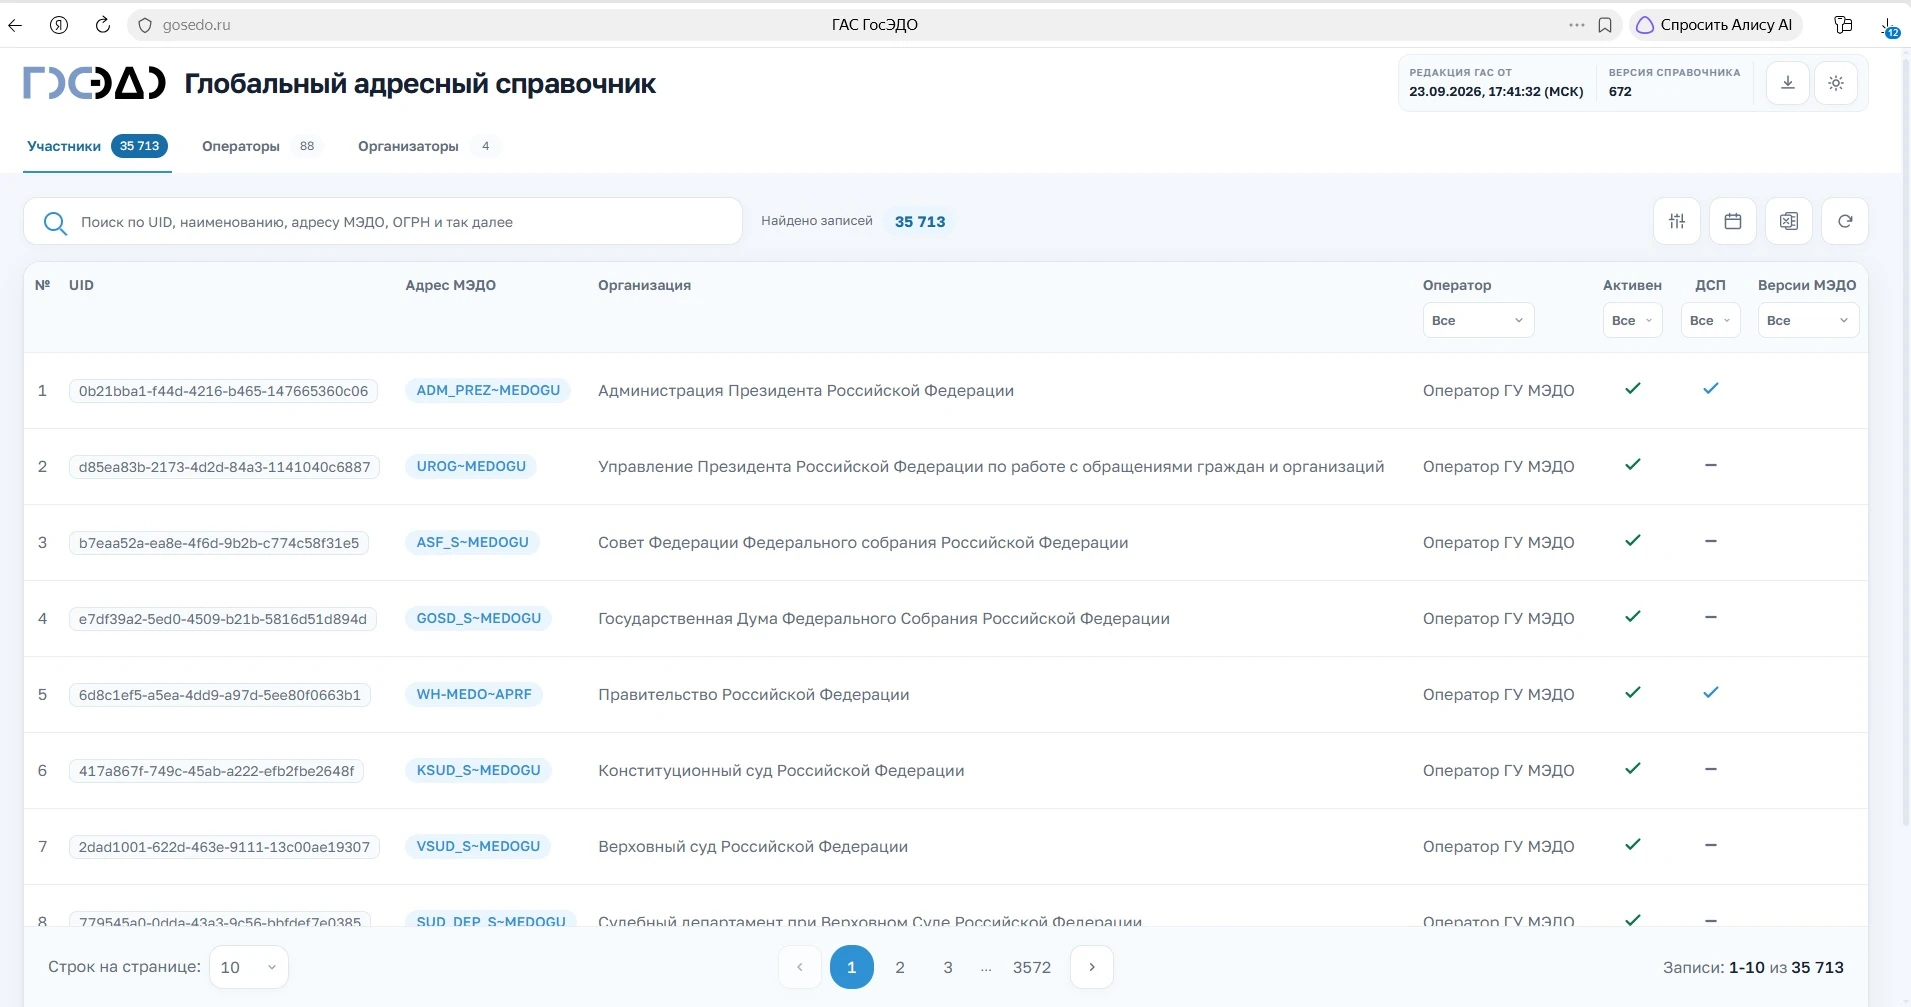Open the Версии МЭДО filter dropdown
Screen dimensions: 1911x1007
tap(1808, 320)
